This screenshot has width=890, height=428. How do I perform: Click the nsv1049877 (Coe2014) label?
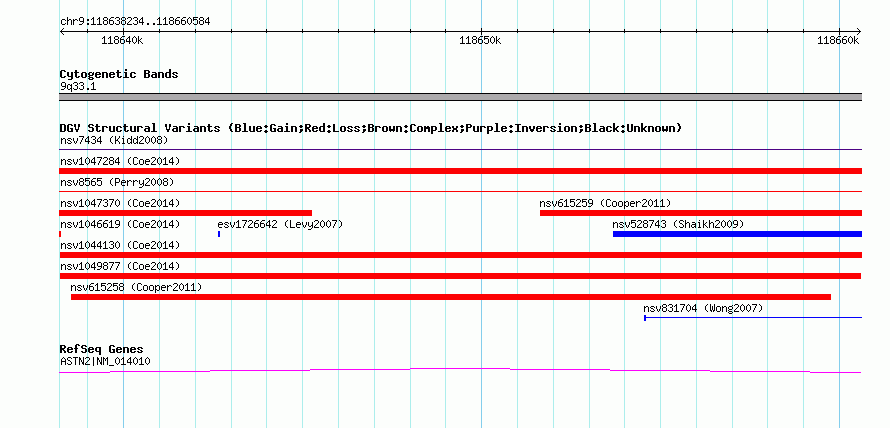[x=120, y=266]
